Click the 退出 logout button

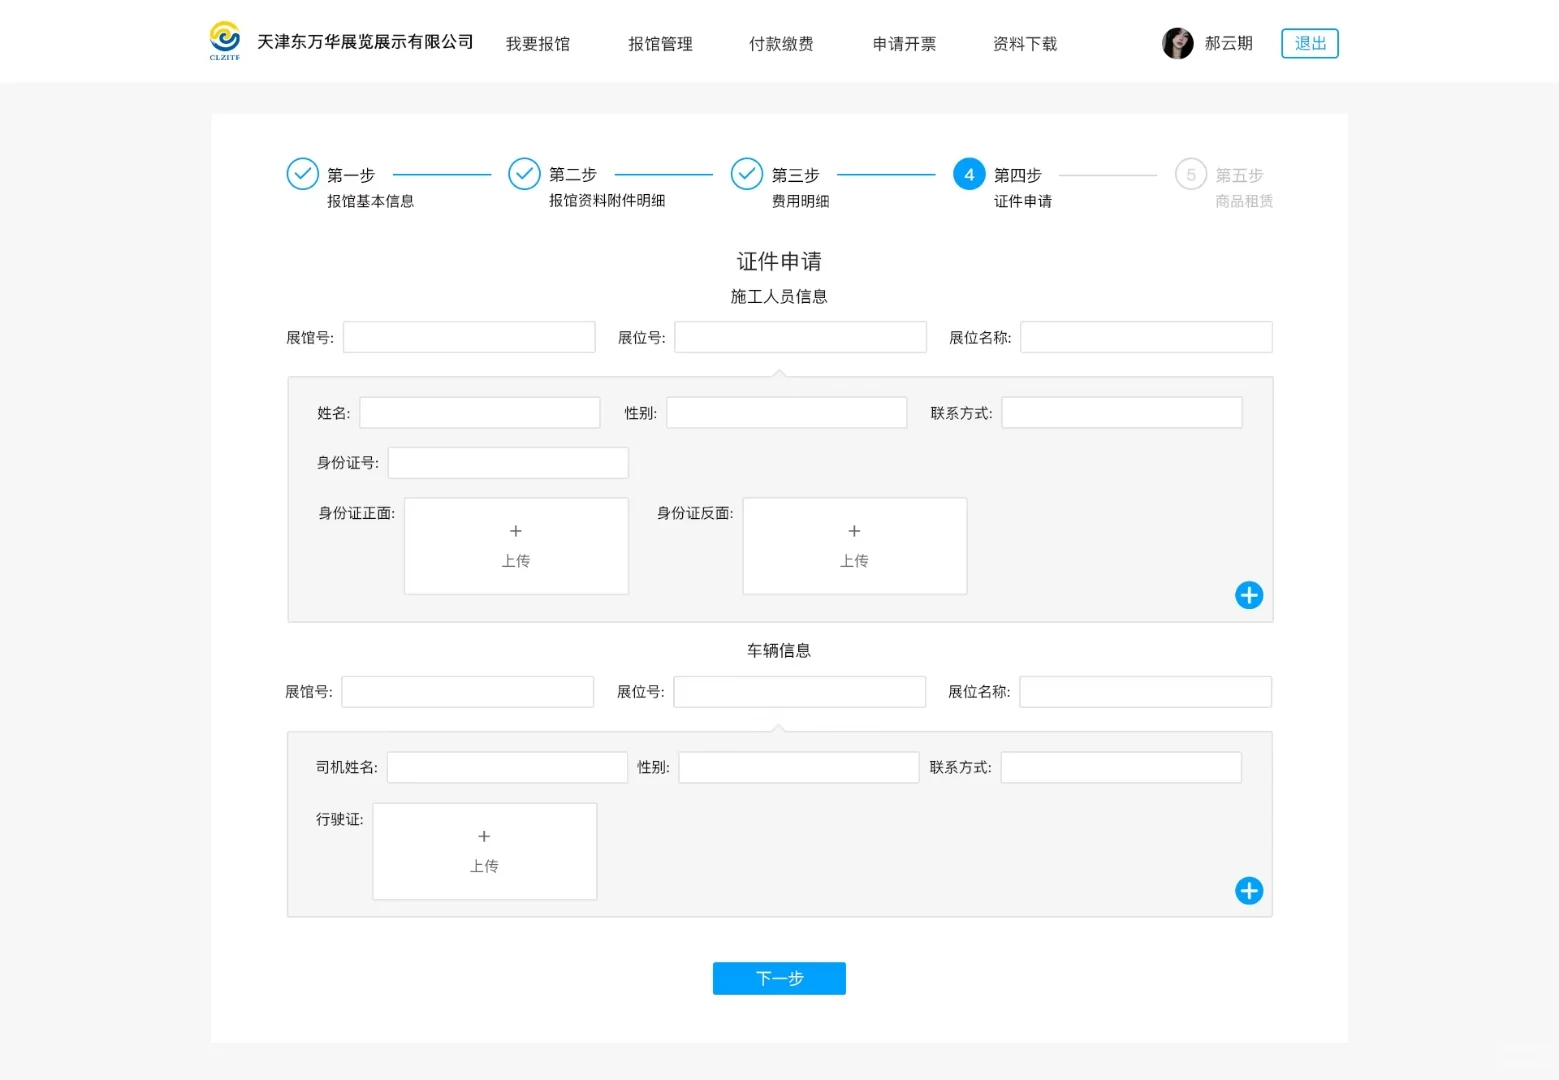click(1309, 43)
